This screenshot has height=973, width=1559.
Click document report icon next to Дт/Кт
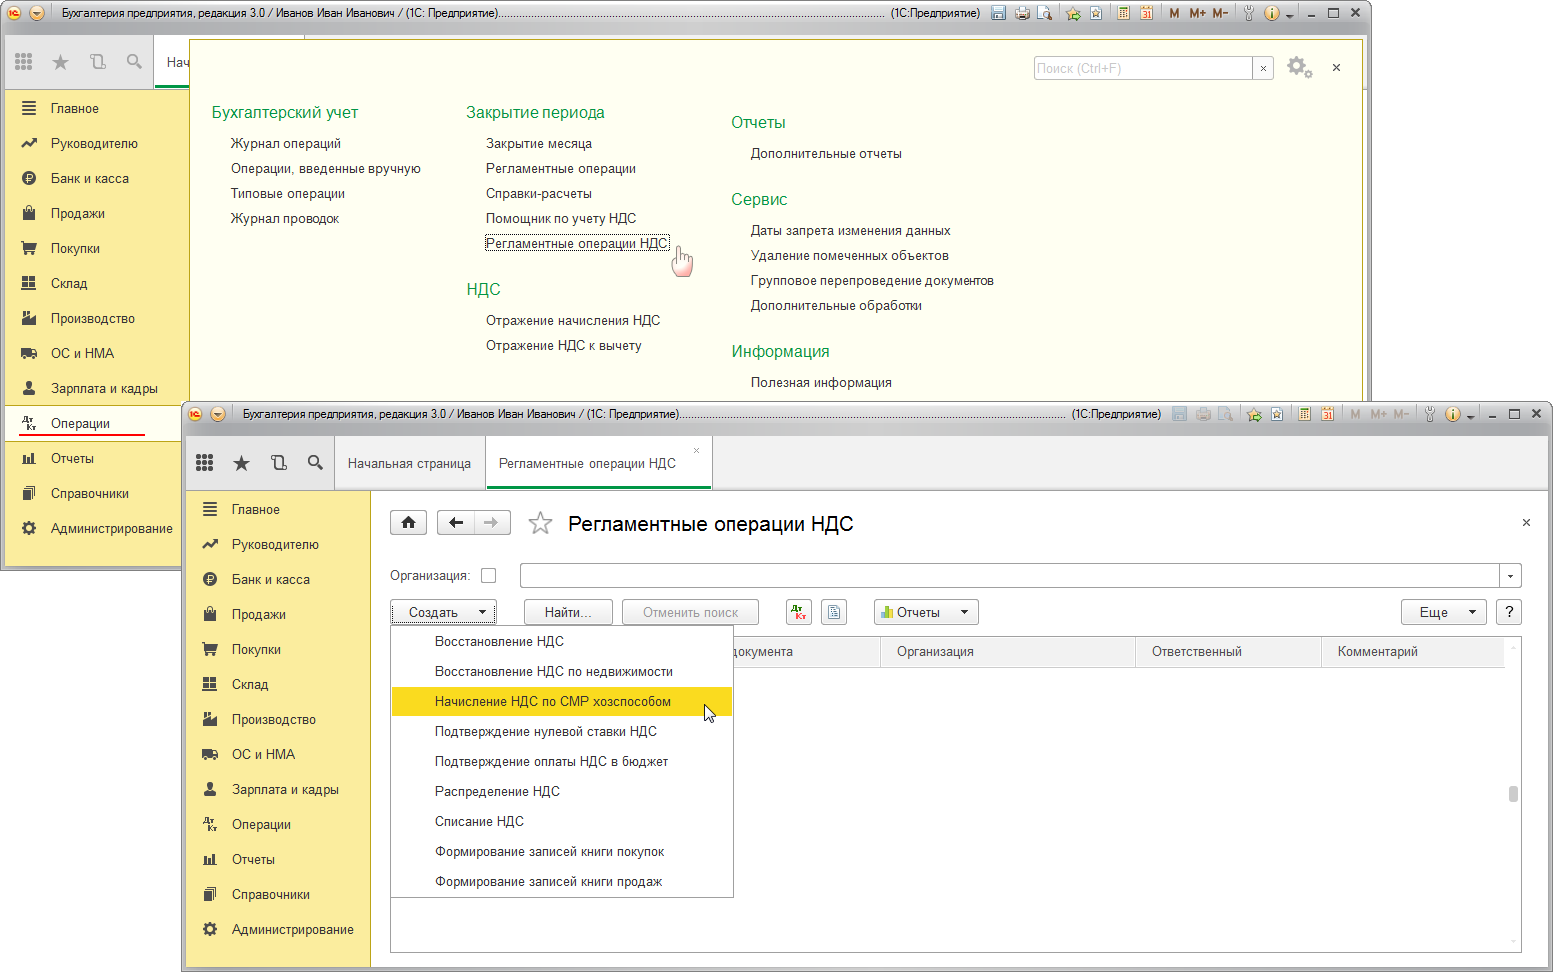pos(834,612)
